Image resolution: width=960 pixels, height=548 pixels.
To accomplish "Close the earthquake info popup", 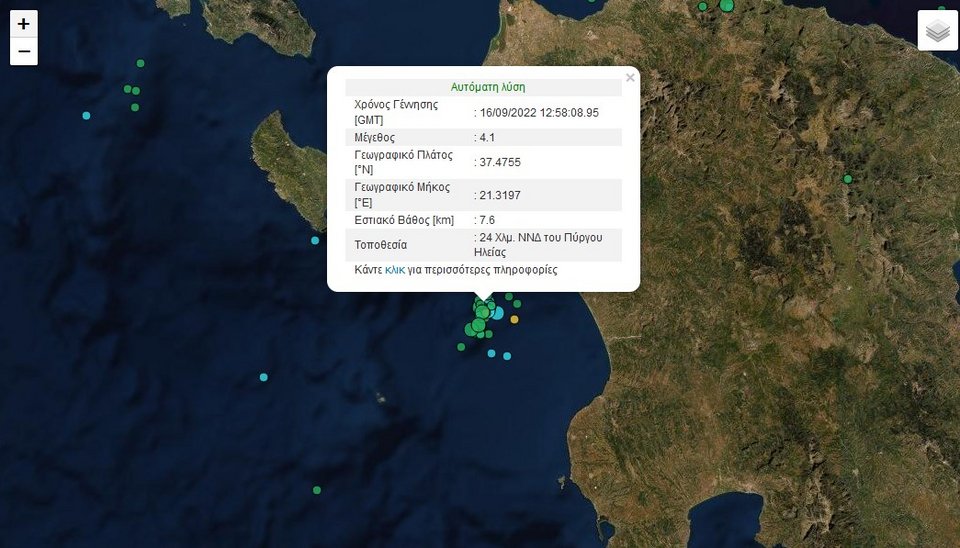I will [630, 77].
